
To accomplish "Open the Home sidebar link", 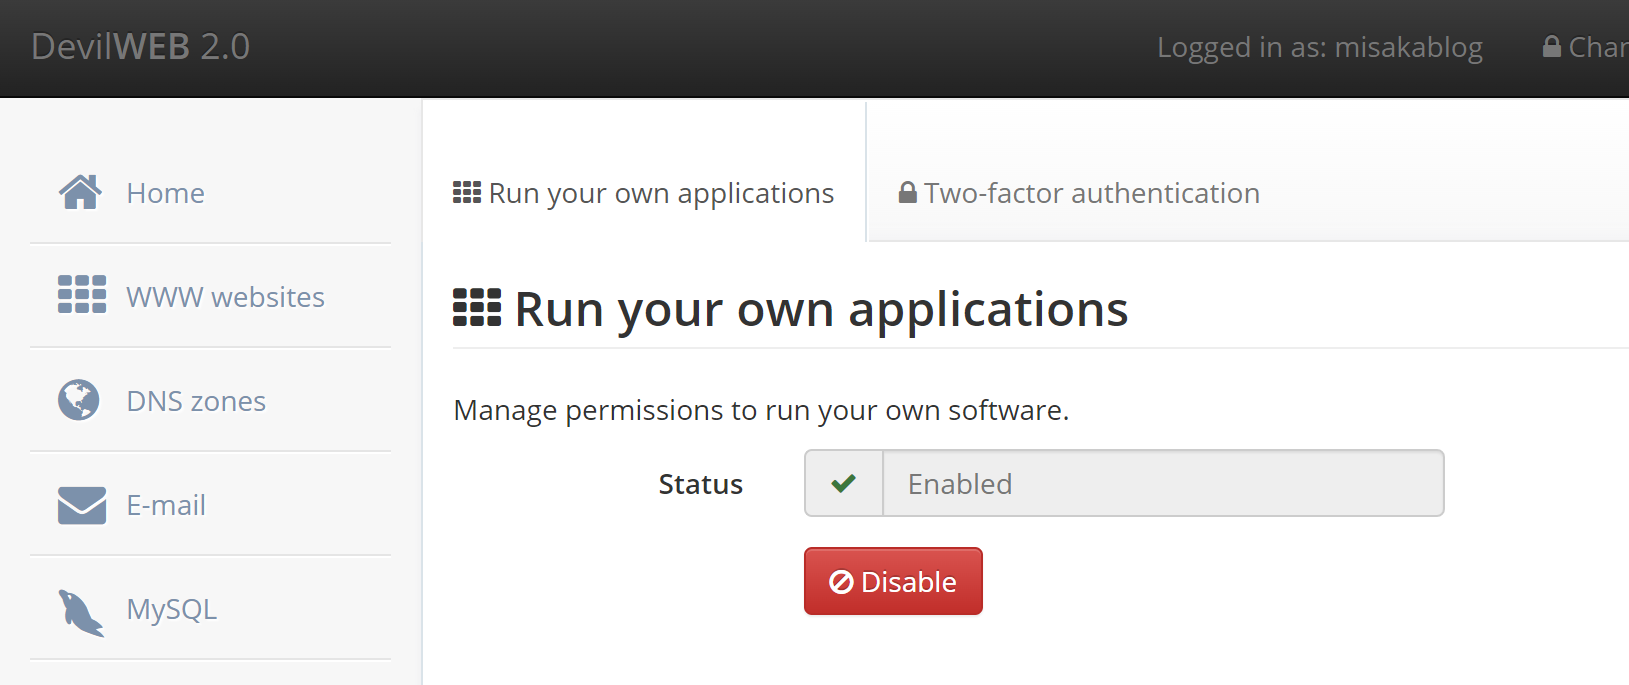I will [x=166, y=193].
